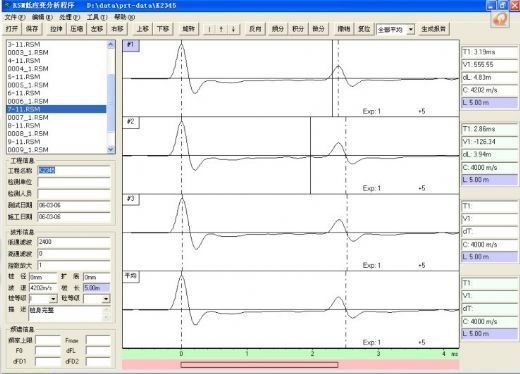520x374 pixels.
Task: Expand the 砼等级 concrete grade dropdown
Action: [x=106, y=299]
